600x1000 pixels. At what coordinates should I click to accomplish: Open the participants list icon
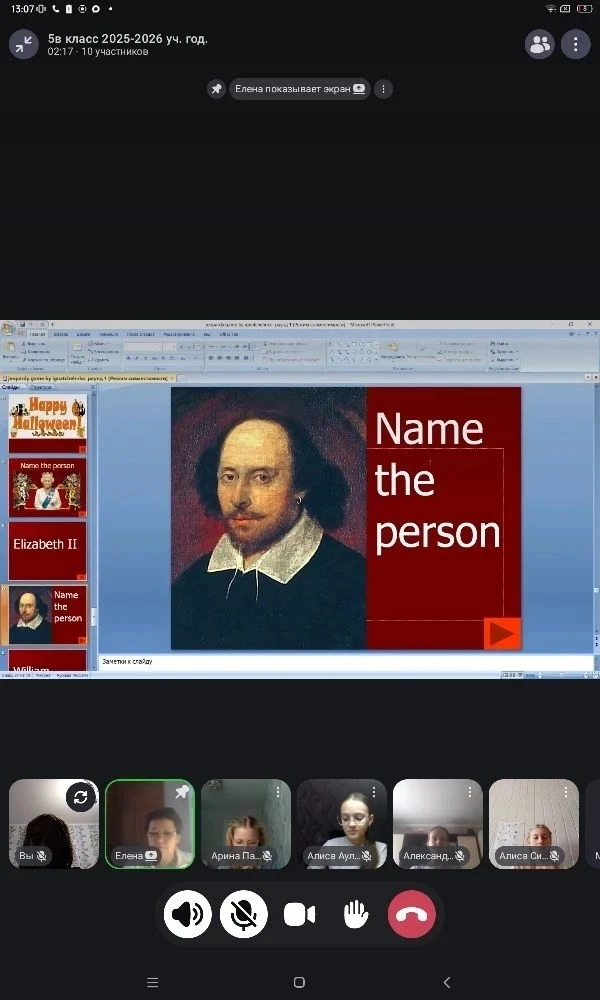540,44
